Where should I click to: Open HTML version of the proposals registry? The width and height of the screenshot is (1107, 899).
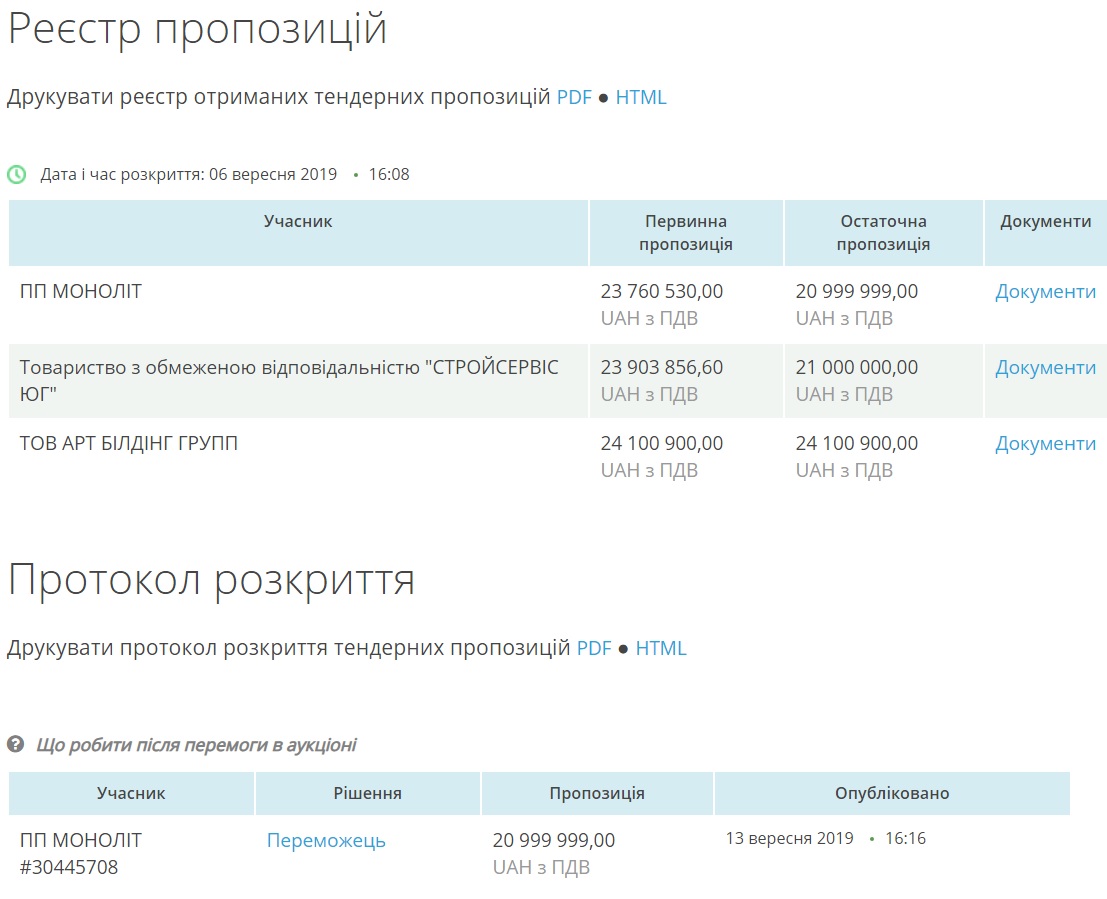click(x=641, y=97)
